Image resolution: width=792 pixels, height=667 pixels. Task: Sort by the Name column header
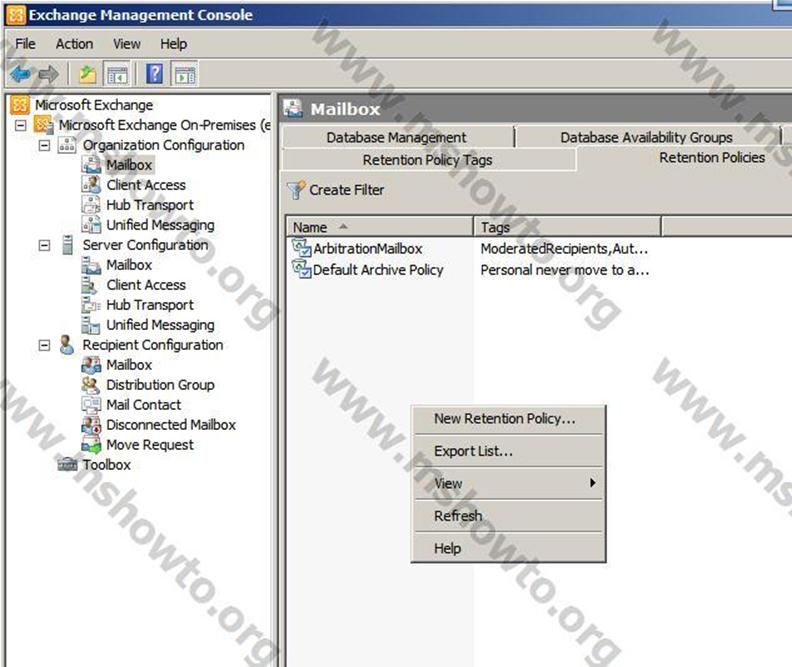[x=380, y=227]
